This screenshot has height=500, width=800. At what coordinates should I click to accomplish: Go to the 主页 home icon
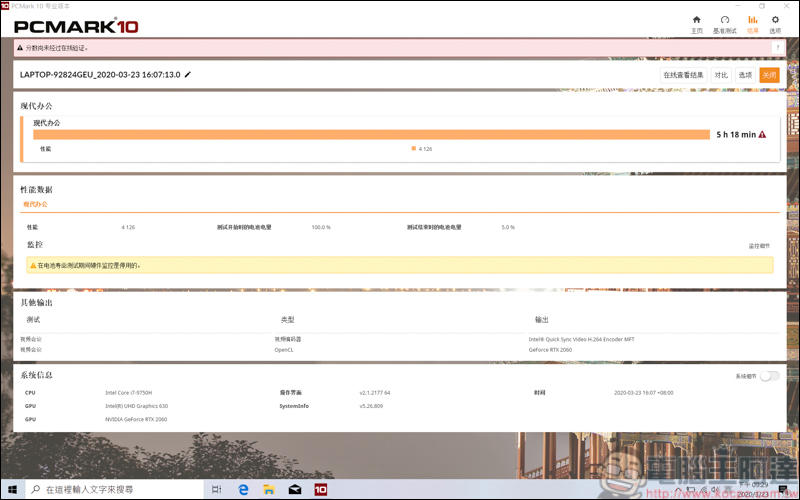(x=697, y=23)
